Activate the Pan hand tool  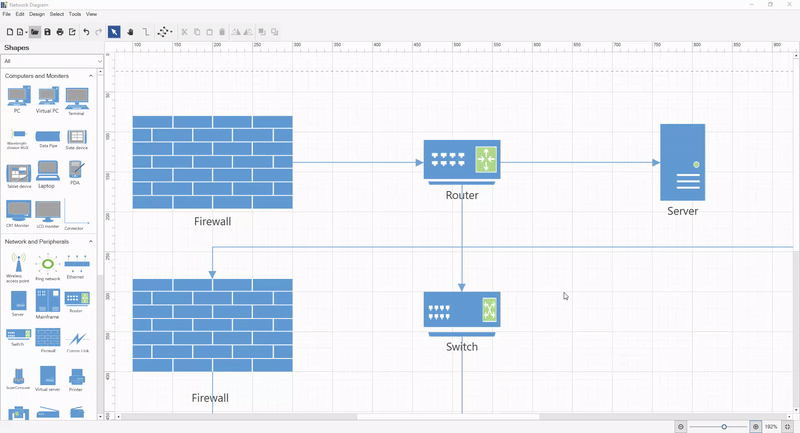[x=130, y=32]
